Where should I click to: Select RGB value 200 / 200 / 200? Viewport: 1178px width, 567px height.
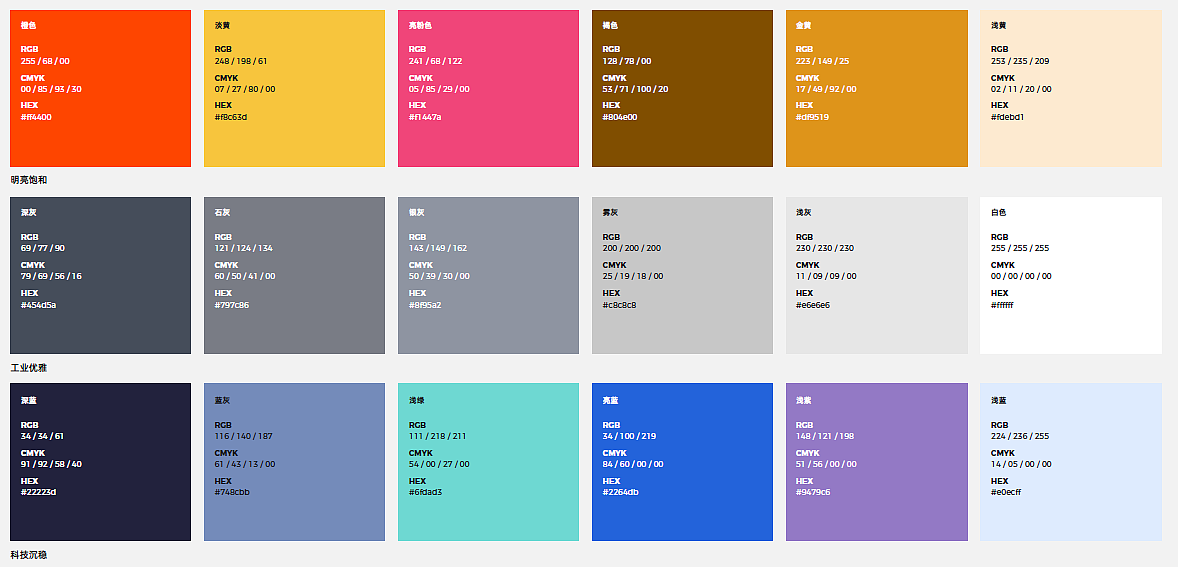[632, 249]
